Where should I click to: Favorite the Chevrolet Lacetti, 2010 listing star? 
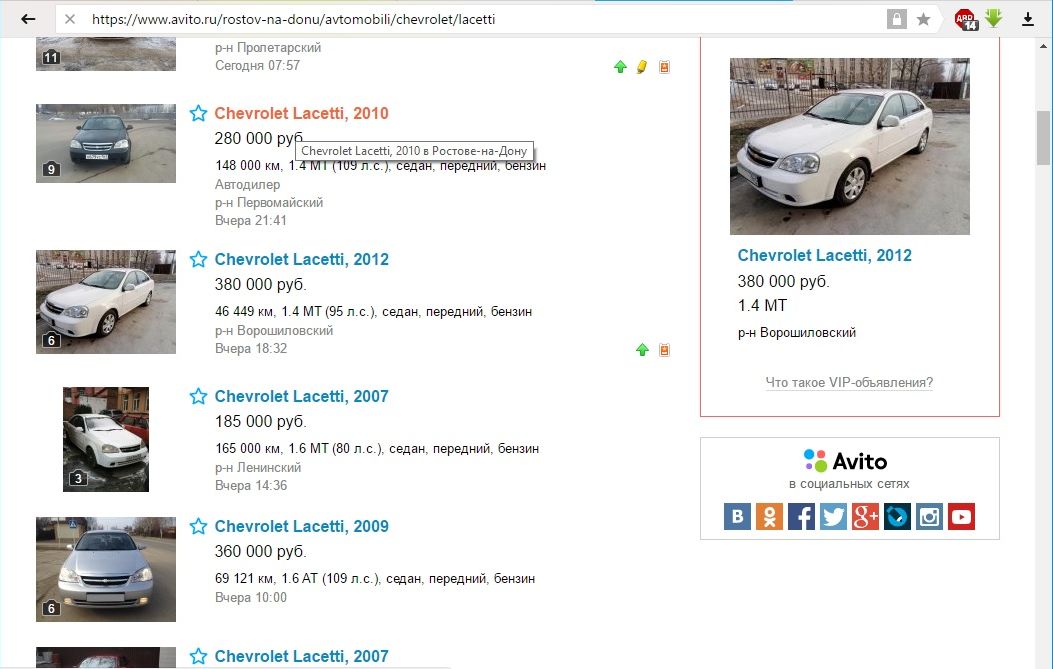(x=198, y=113)
